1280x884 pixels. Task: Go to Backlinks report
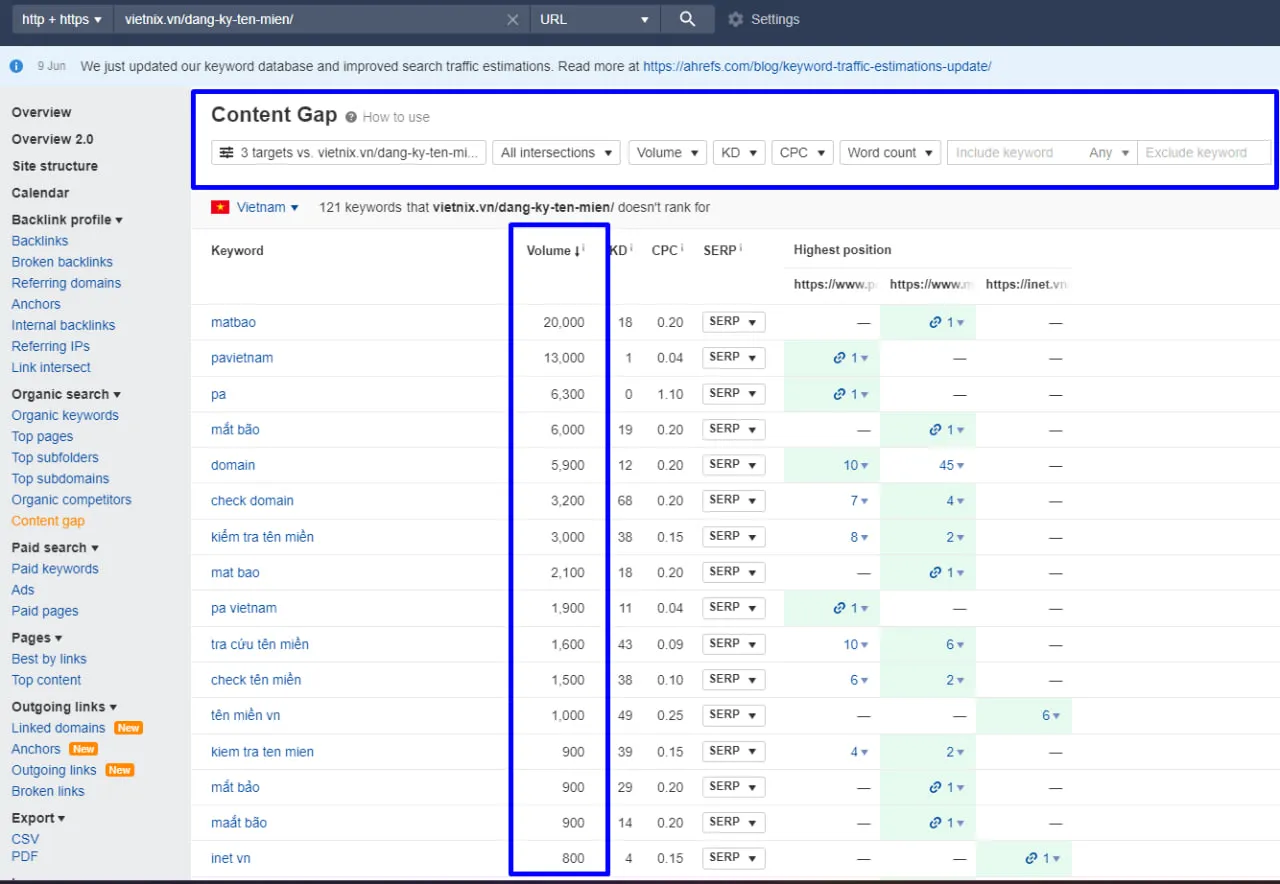pyautogui.click(x=40, y=241)
